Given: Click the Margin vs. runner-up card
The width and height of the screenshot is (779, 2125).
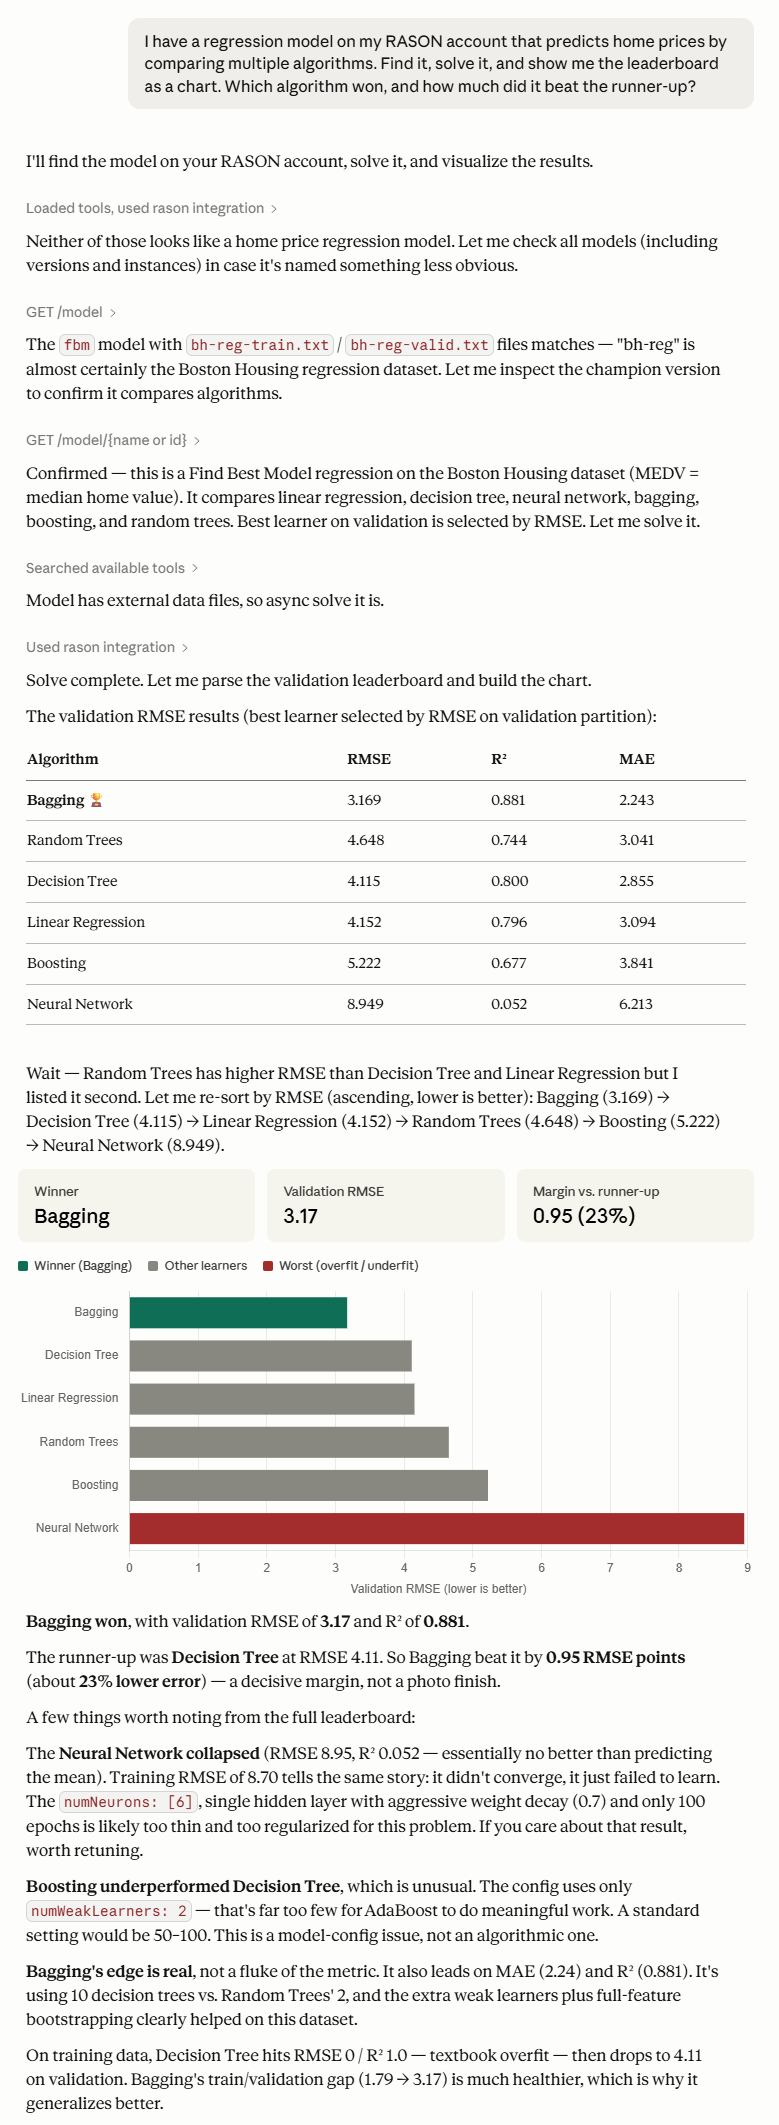Looking at the screenshot, I should [635, 1206].
